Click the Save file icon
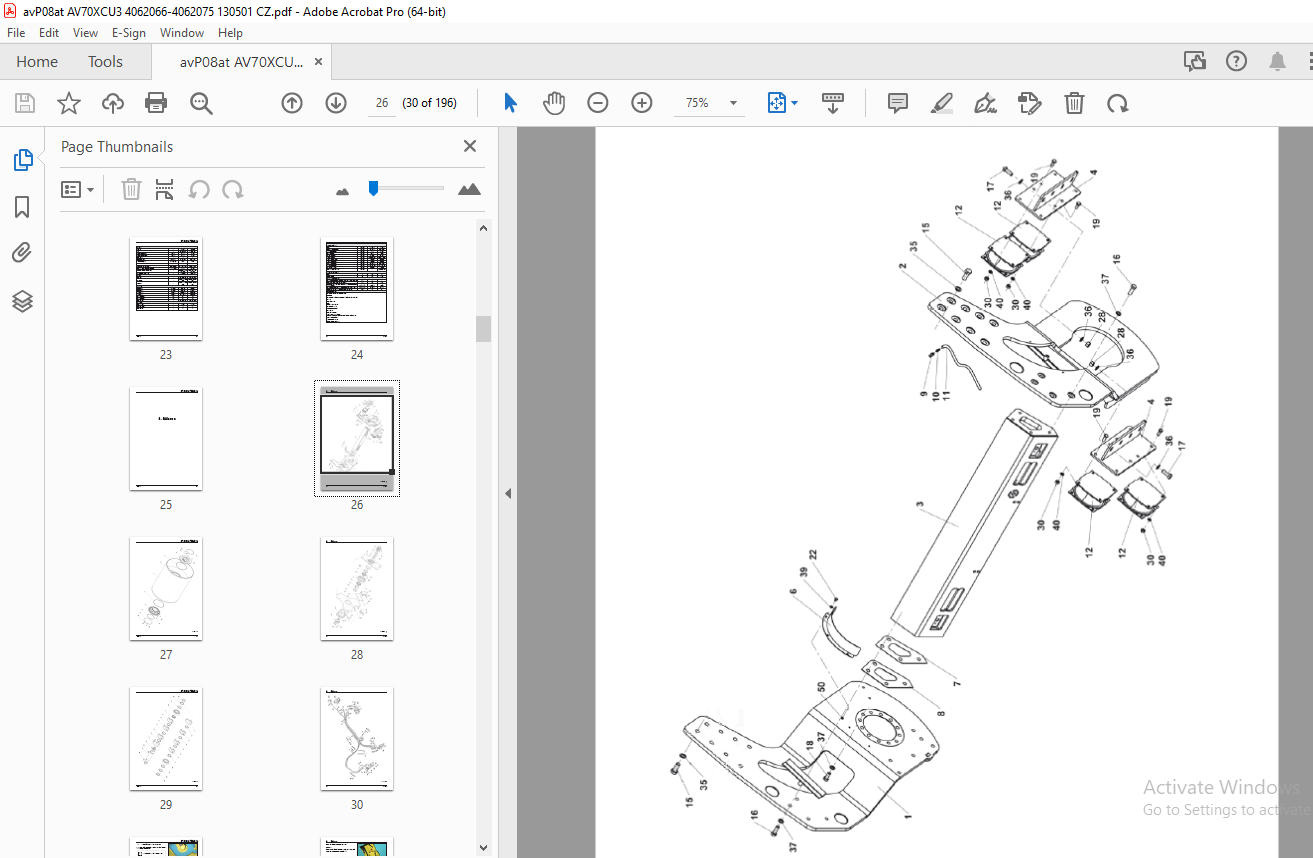Viewport: 1313px width, 858px height. [x=25, y=103]
